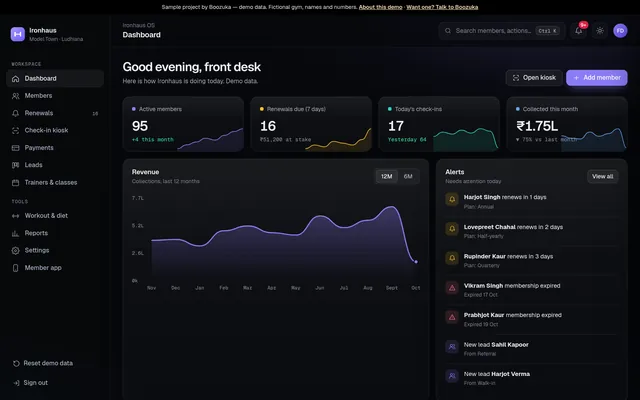Open Vikram Singh membership expired alert
640x400 pixels.
coord(531,290)
